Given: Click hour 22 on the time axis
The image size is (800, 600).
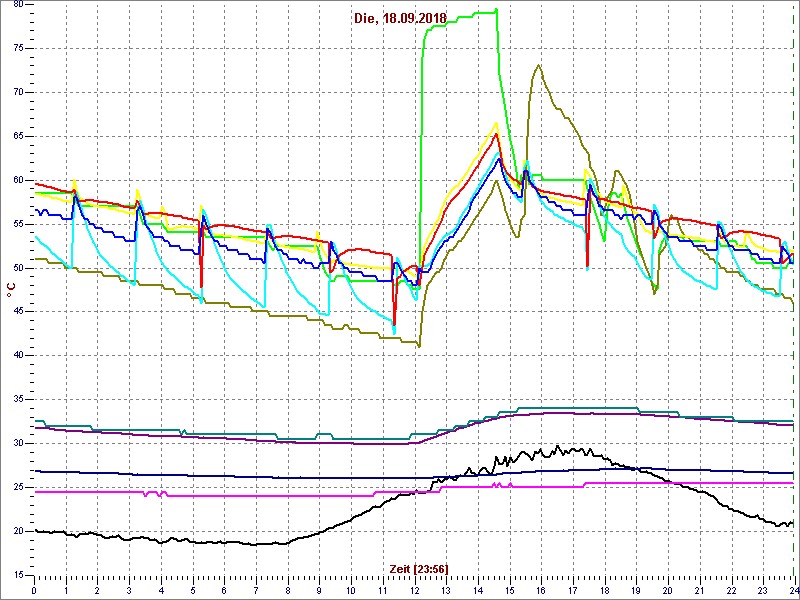Looking at the screenshot, I should click(730, 591).
